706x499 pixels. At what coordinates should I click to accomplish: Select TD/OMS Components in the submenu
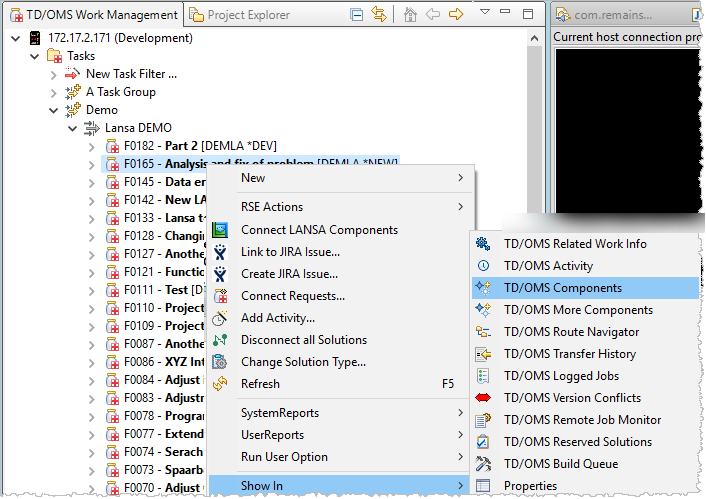[562, 288]
